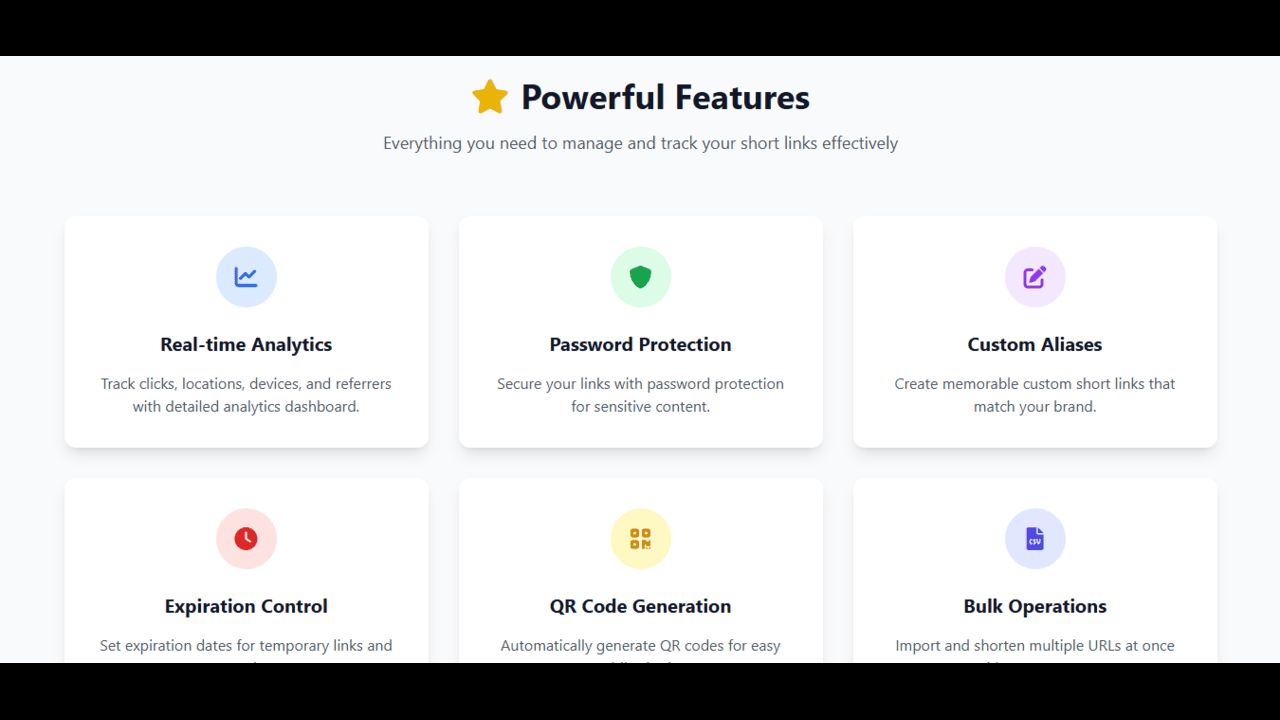Image resolution: width=1280 pixels, height=720 pixels.
Task: Select the Password Protection card title
Action: pos(640,344)
